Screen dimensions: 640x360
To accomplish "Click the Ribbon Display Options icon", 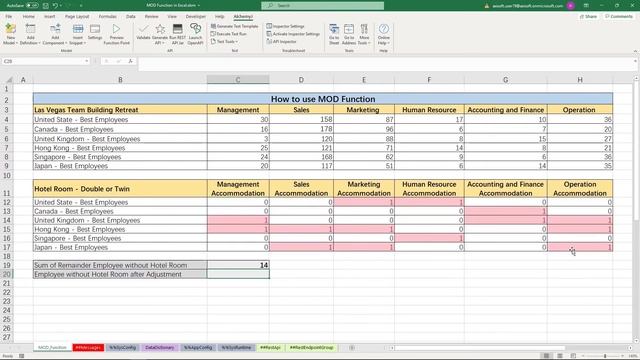I will coord(586,6).
